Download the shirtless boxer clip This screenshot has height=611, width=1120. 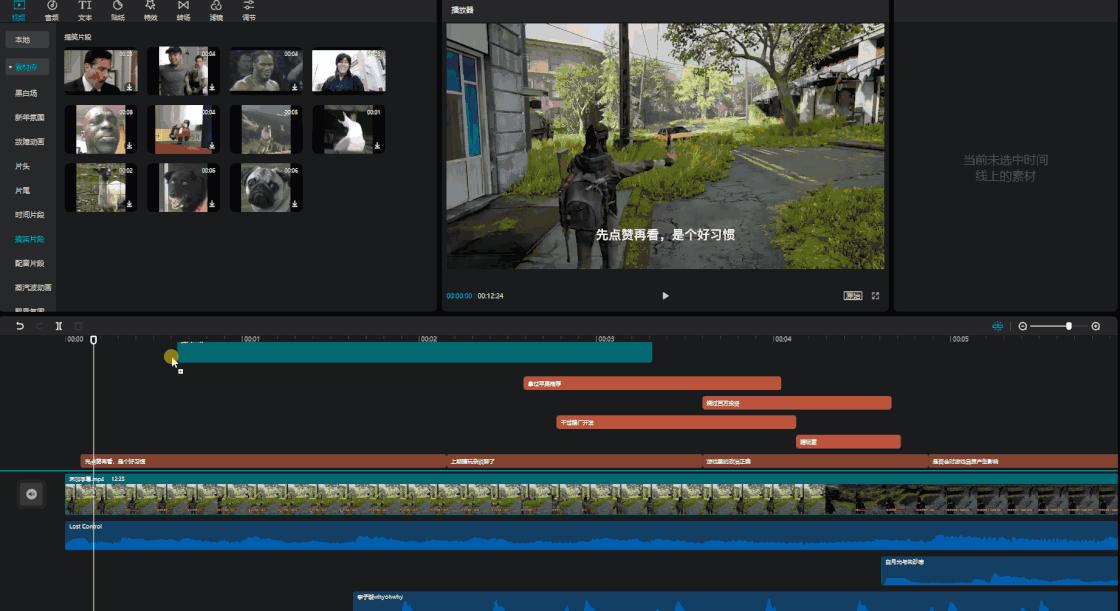[294, 87]
